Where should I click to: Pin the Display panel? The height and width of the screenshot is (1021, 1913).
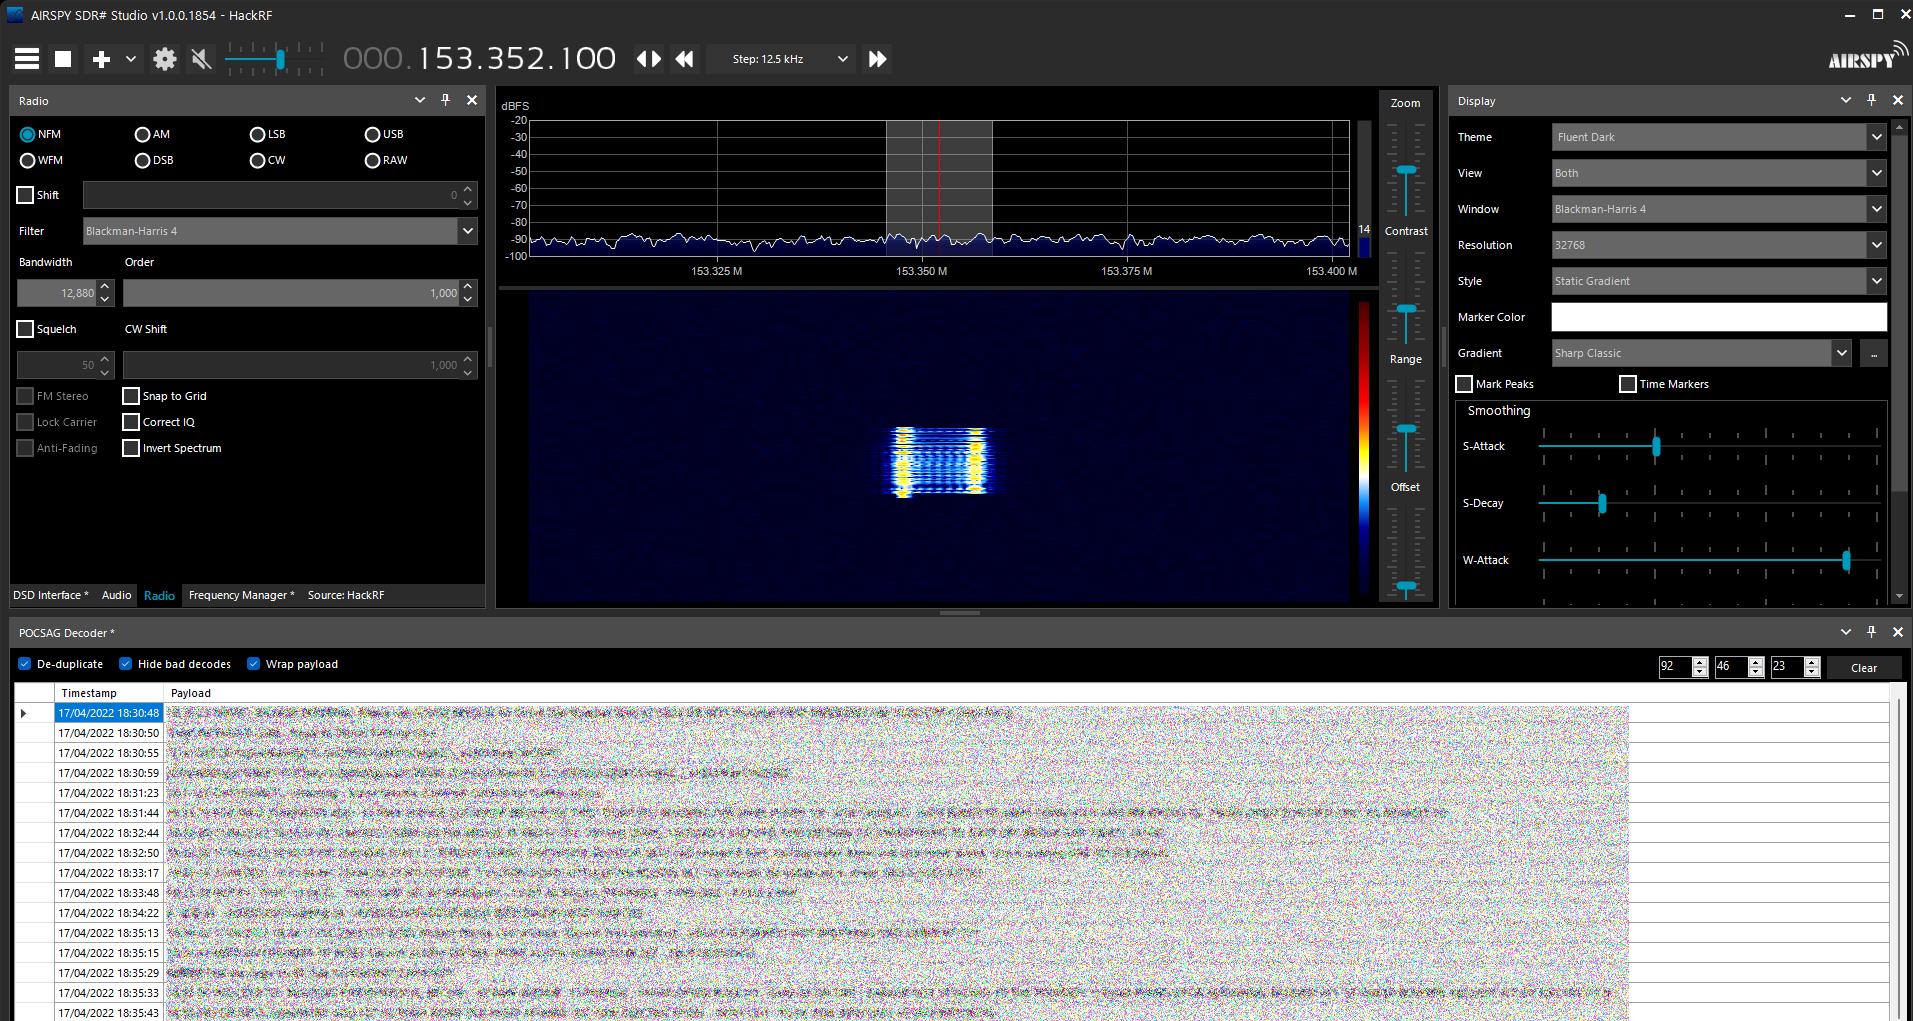point(1872,100)
